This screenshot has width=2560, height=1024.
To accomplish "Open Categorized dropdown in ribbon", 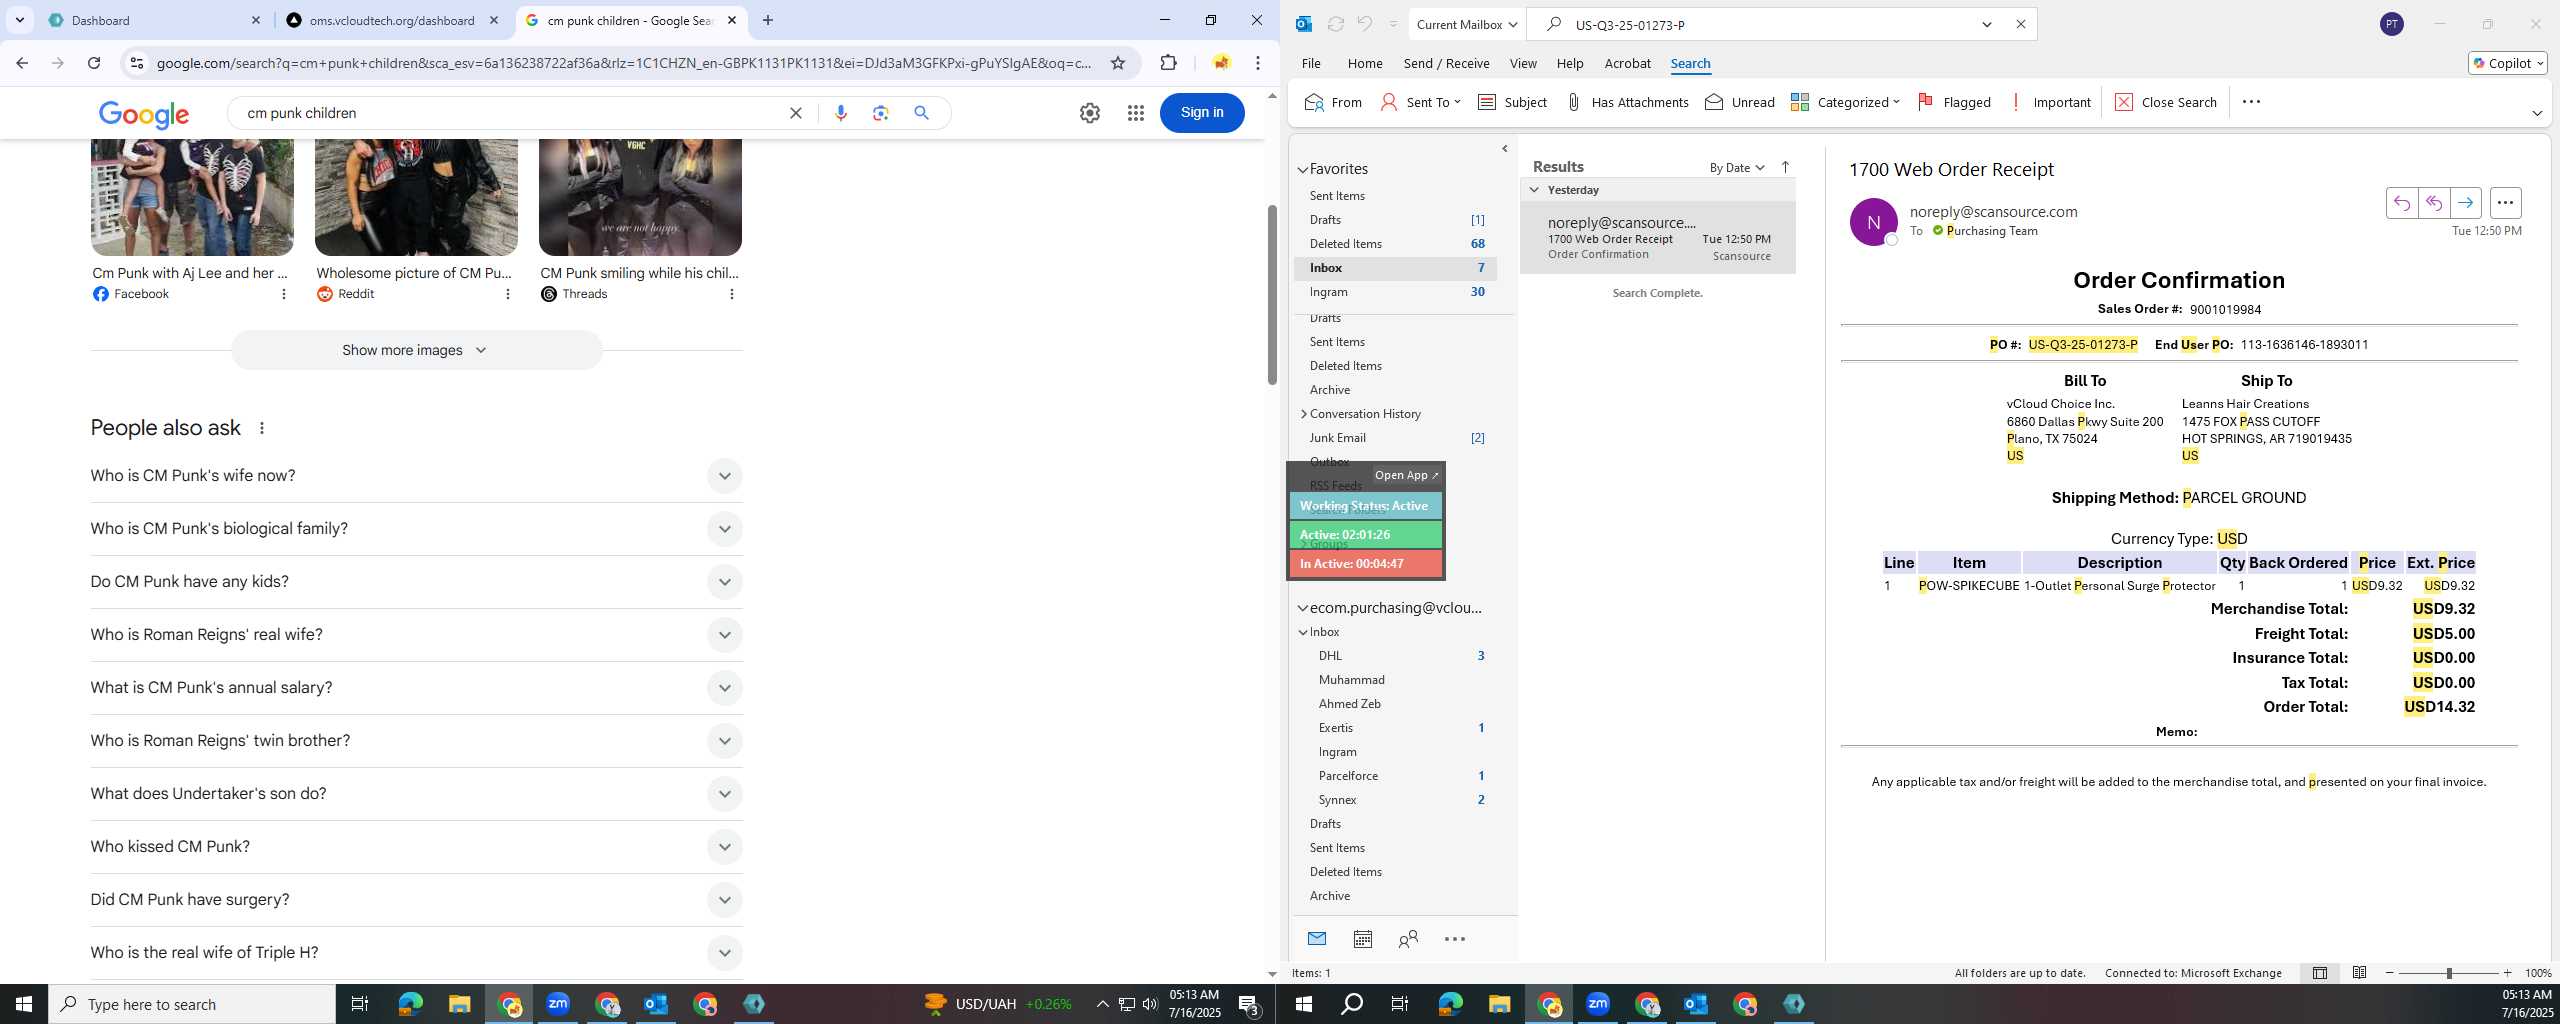I will (1845, 102).
